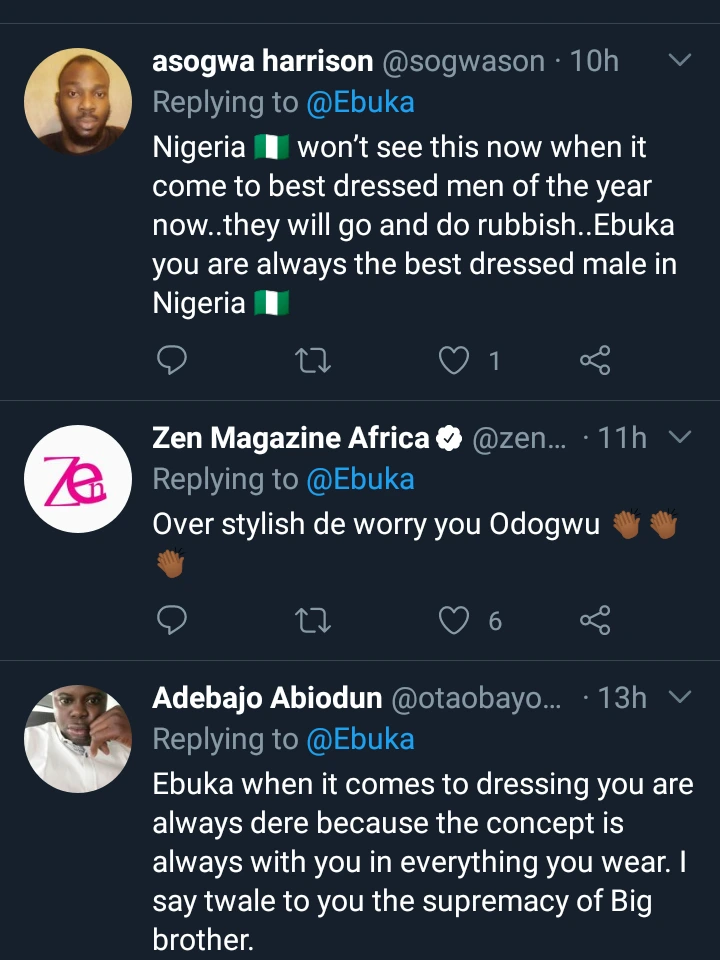View Adebajo Abiodun's profile photo

point(78,738)
